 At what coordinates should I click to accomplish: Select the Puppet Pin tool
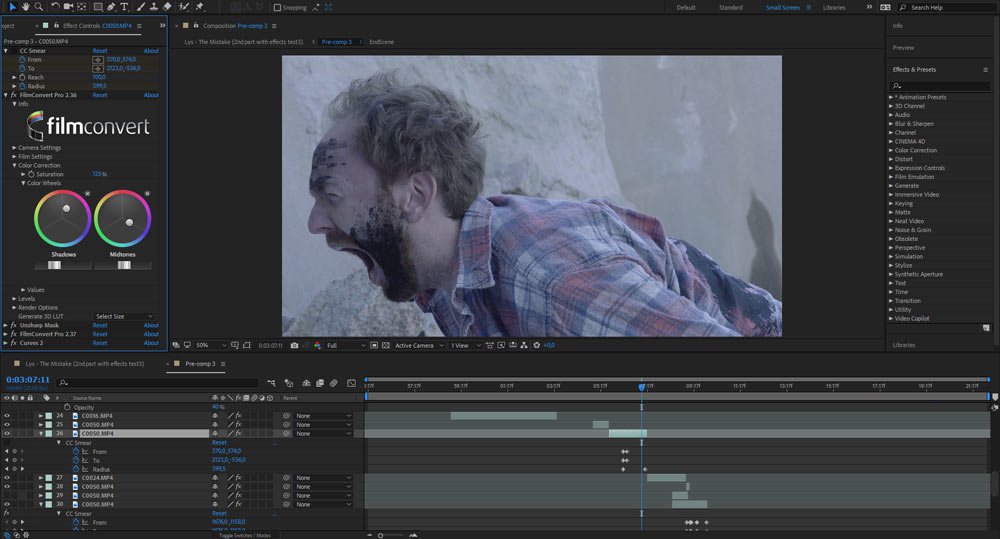(x=200, y=6)
